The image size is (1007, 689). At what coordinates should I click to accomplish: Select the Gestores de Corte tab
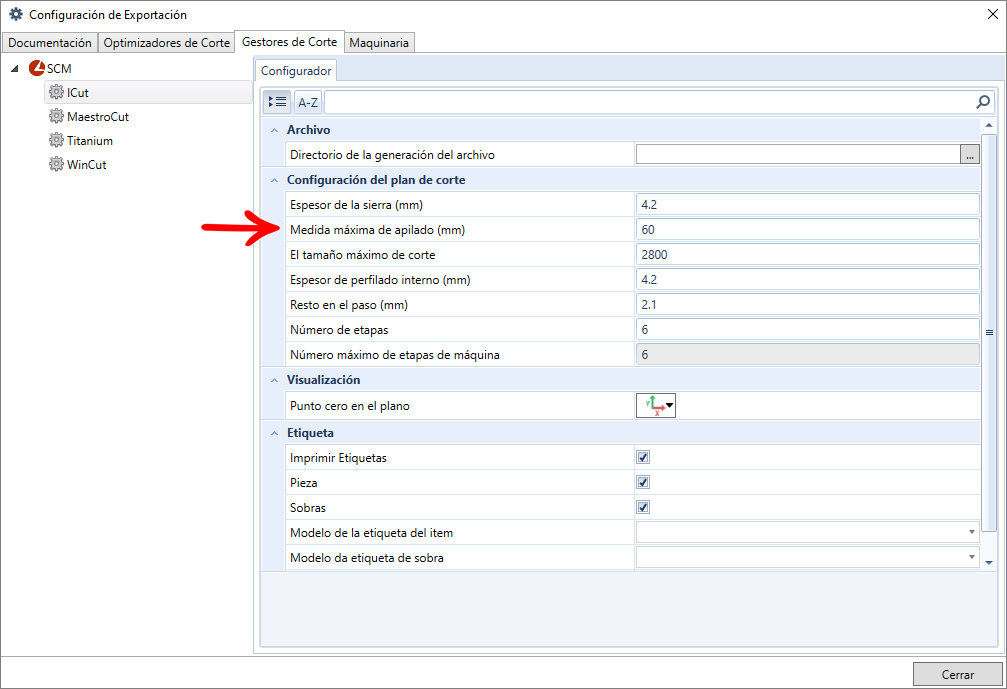pyautogui.click(x=290, y=42)
